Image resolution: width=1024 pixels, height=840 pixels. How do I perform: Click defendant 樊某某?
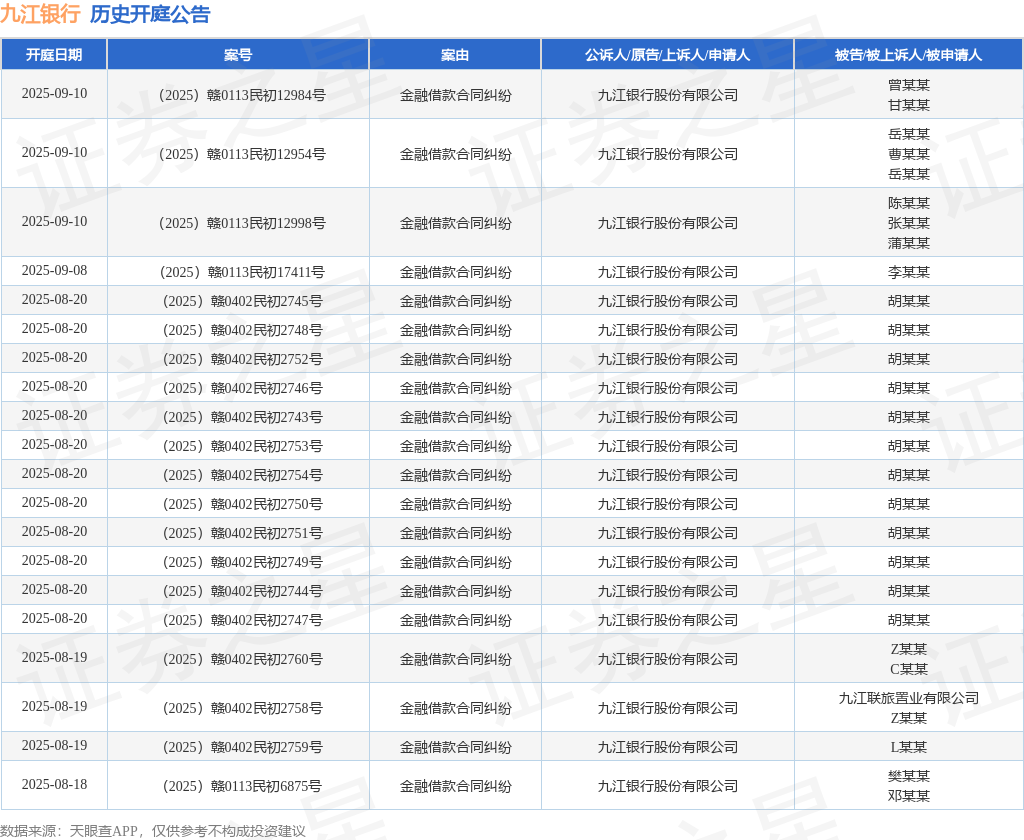908,776
